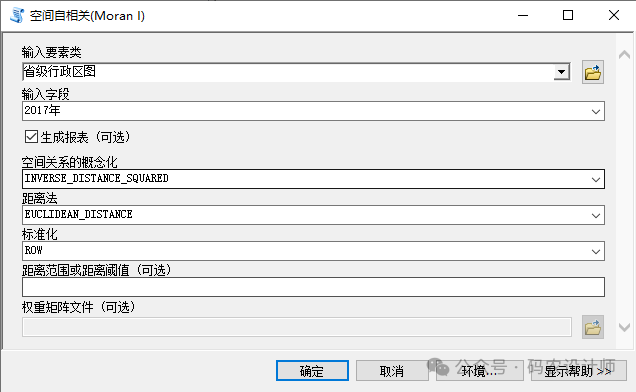
Task: Click the 权重矩阵文件 text field
Action: click(297, 327)
